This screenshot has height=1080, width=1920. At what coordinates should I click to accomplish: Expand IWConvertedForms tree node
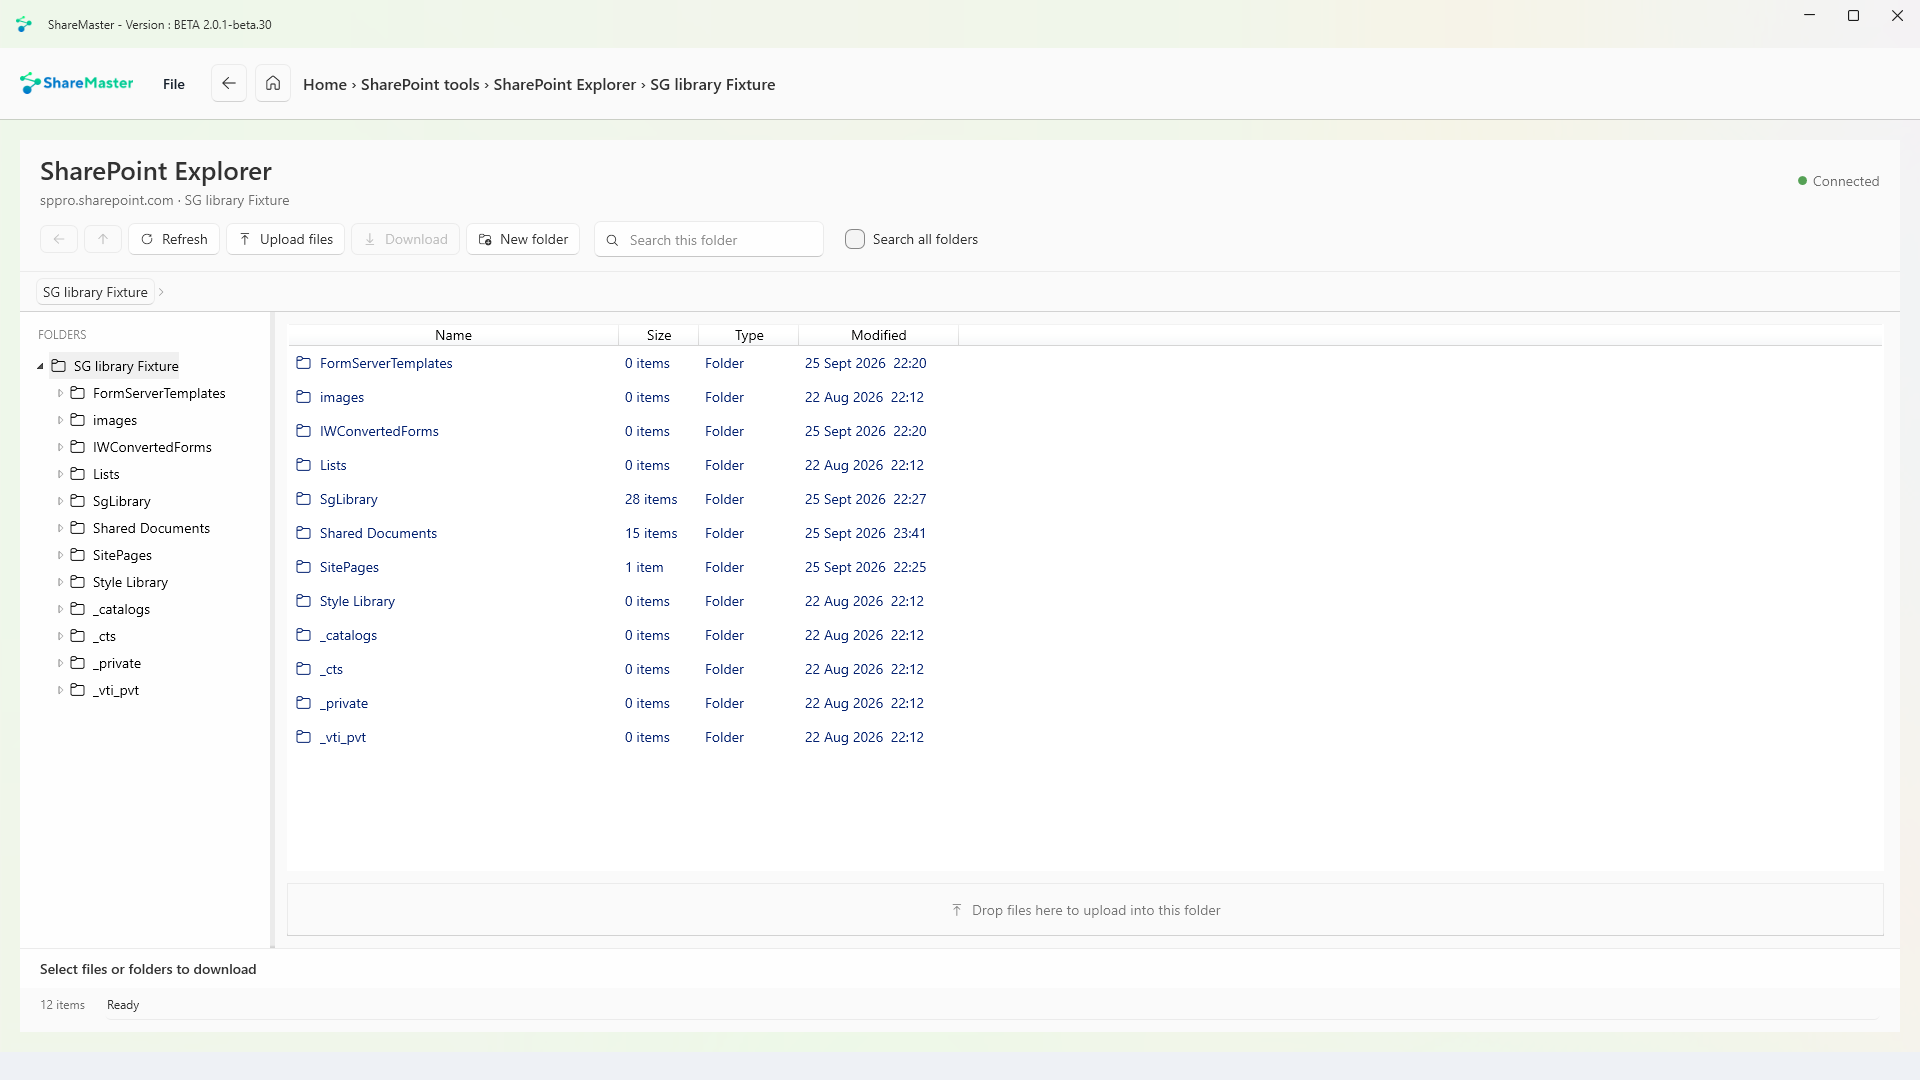(x=60, y=447)
